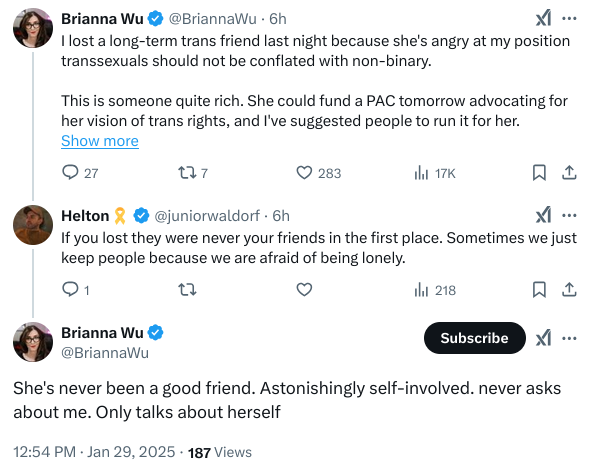The width and height of the screenshot is (592, 467).
Task: Open replies on Brianna Wu's first tweet
Action: [80, 173]
